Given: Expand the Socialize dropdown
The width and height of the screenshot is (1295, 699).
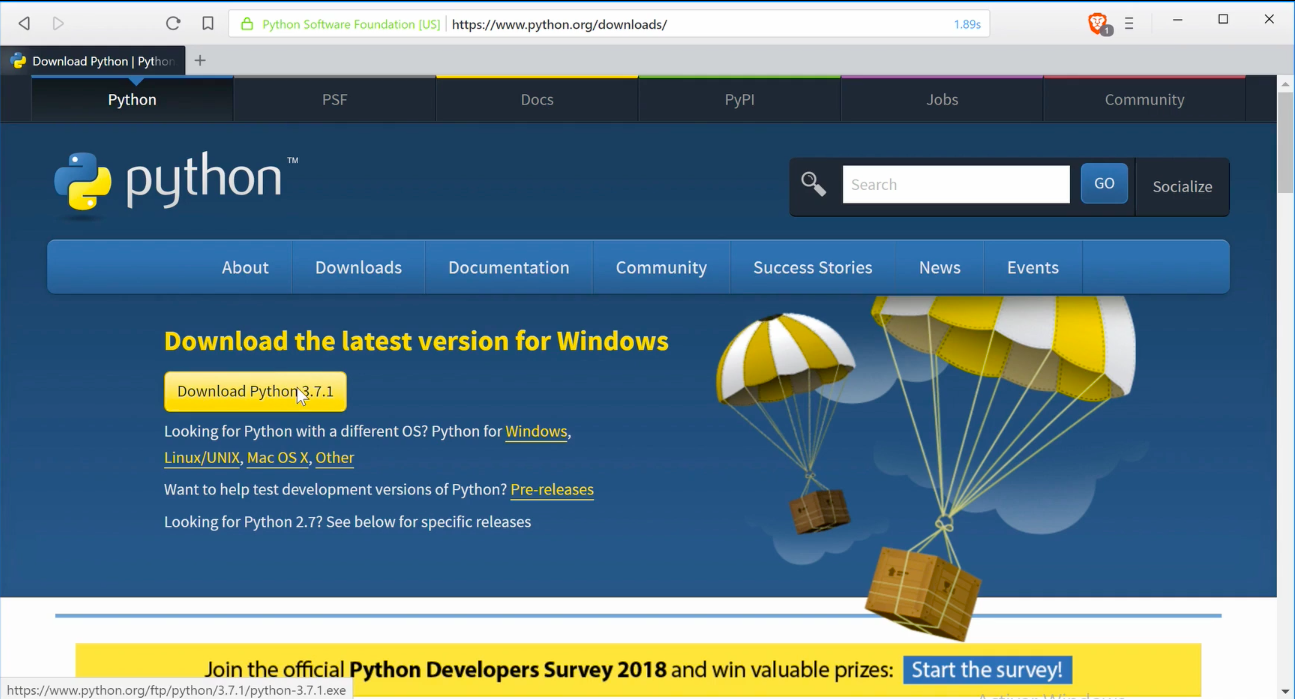Looking at the screenshot, I should point(1182,186).
